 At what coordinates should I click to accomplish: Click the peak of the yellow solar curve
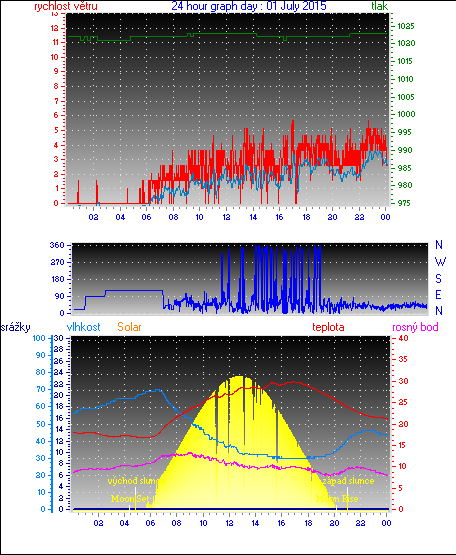pos(240,376)
